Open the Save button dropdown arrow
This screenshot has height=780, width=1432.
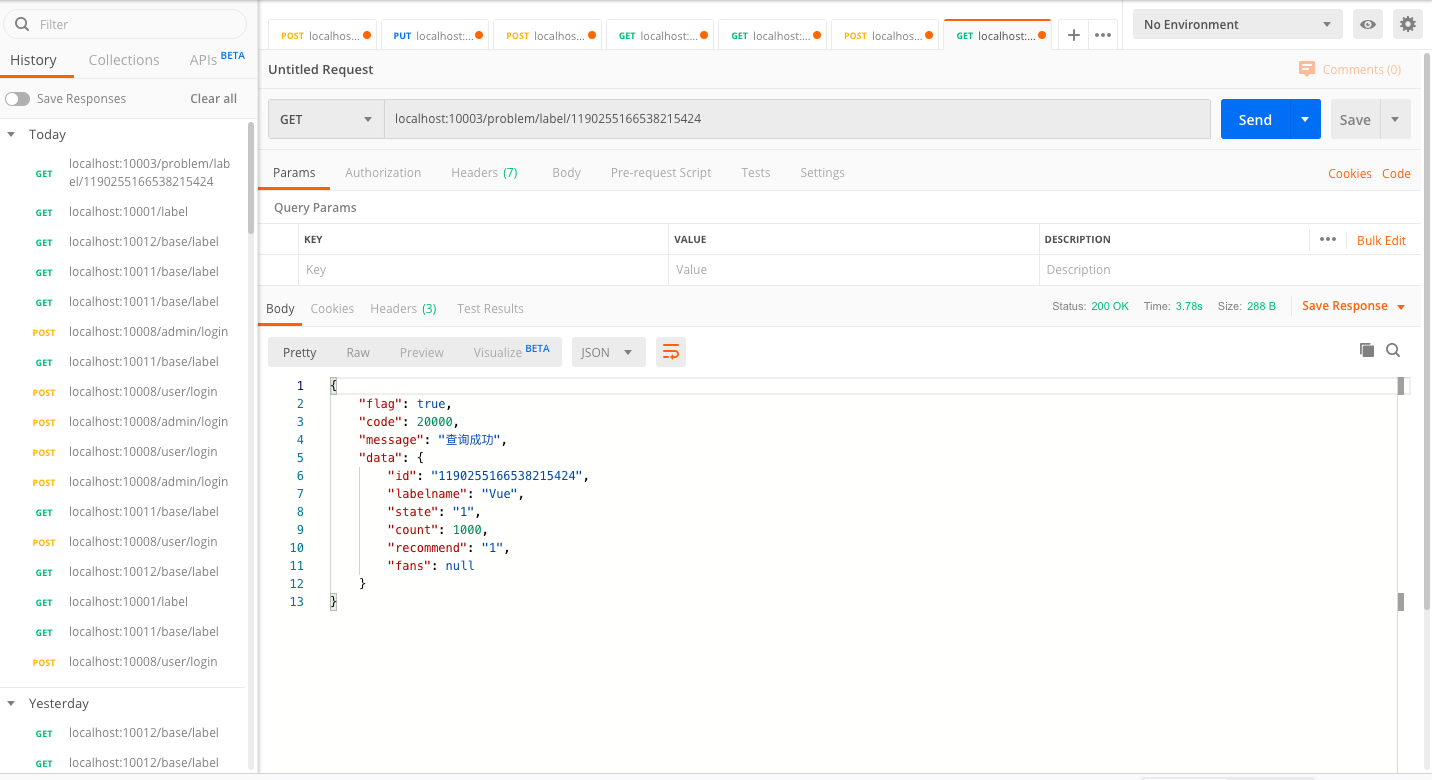coord(1396,119)
